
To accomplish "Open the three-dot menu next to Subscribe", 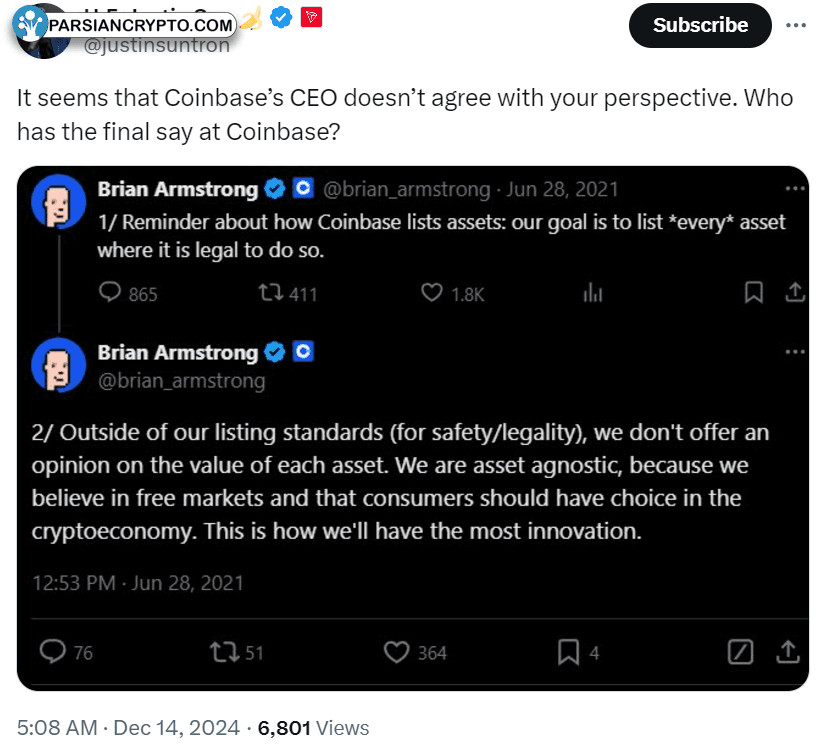I will click(x=795, y=25).
